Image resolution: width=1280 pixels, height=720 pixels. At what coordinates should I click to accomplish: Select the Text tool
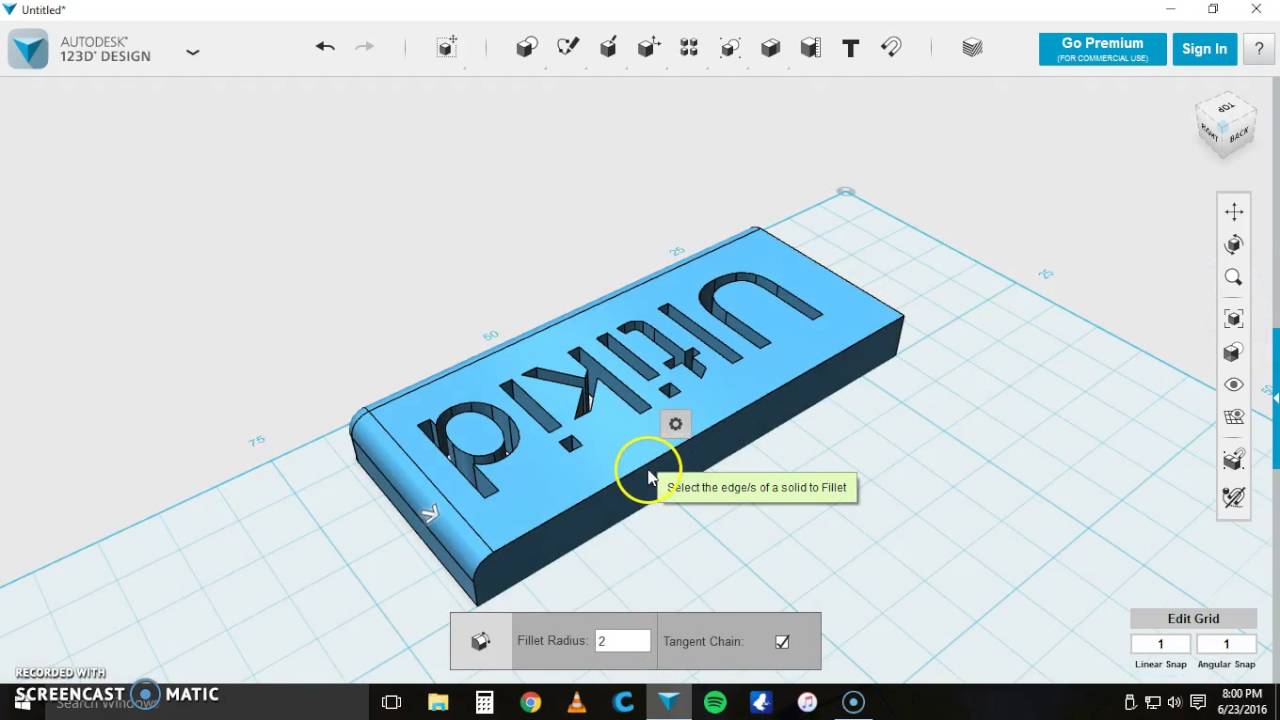coord(851,47)
